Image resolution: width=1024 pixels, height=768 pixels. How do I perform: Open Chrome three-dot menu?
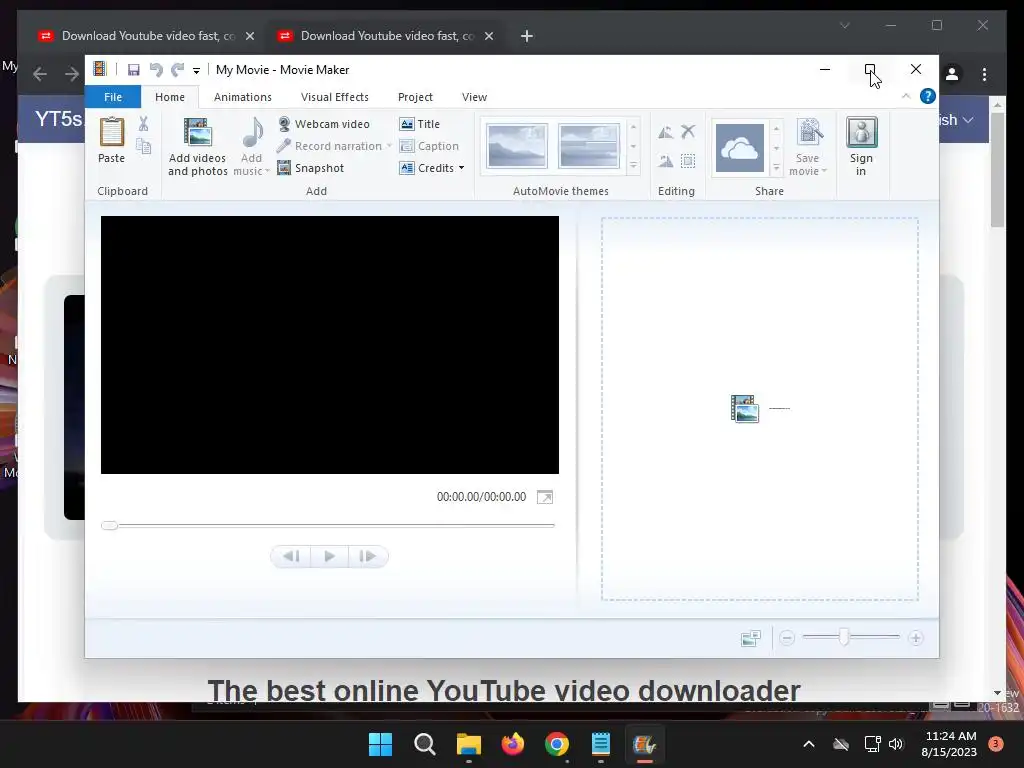pos(984,74)
